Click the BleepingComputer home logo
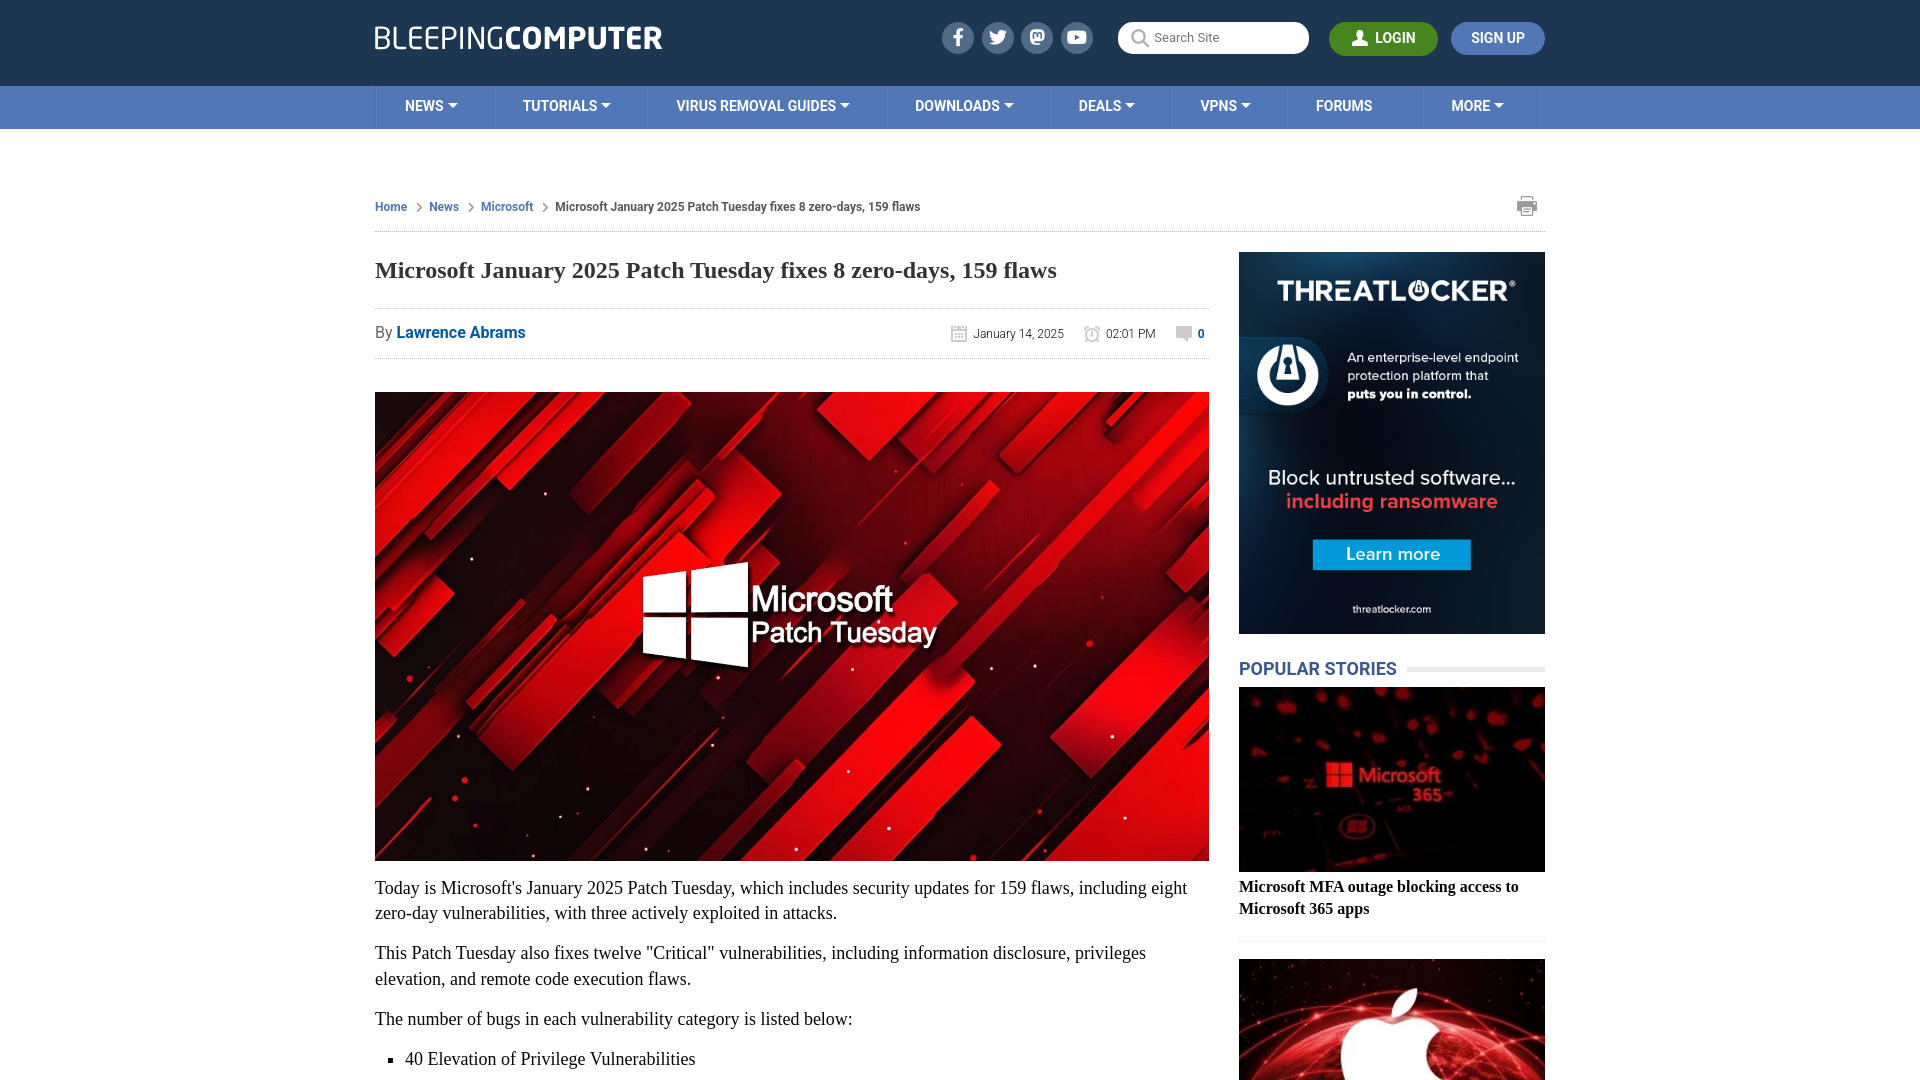The image size is (1920, 1080). (x=517, y=37)
